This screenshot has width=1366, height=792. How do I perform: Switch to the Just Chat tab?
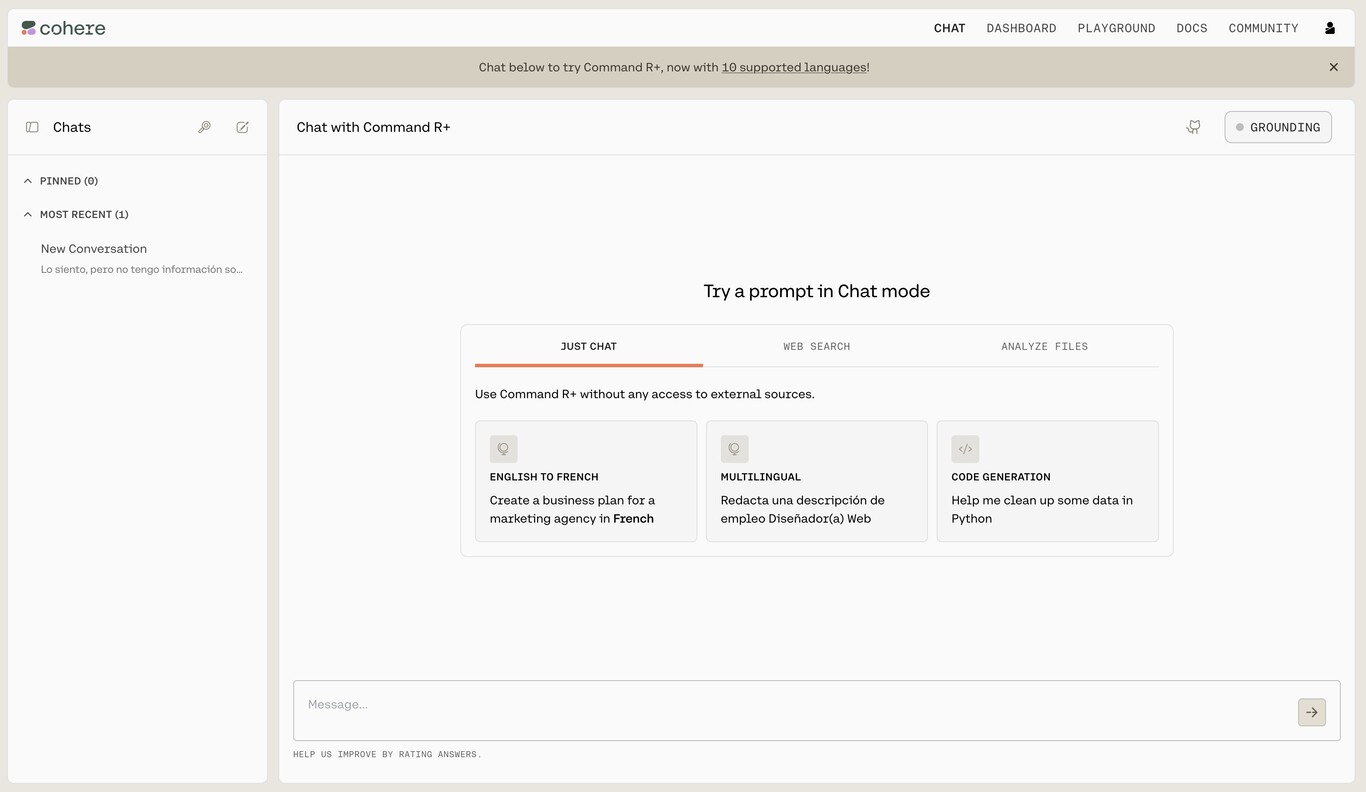(x=589, y=346)
